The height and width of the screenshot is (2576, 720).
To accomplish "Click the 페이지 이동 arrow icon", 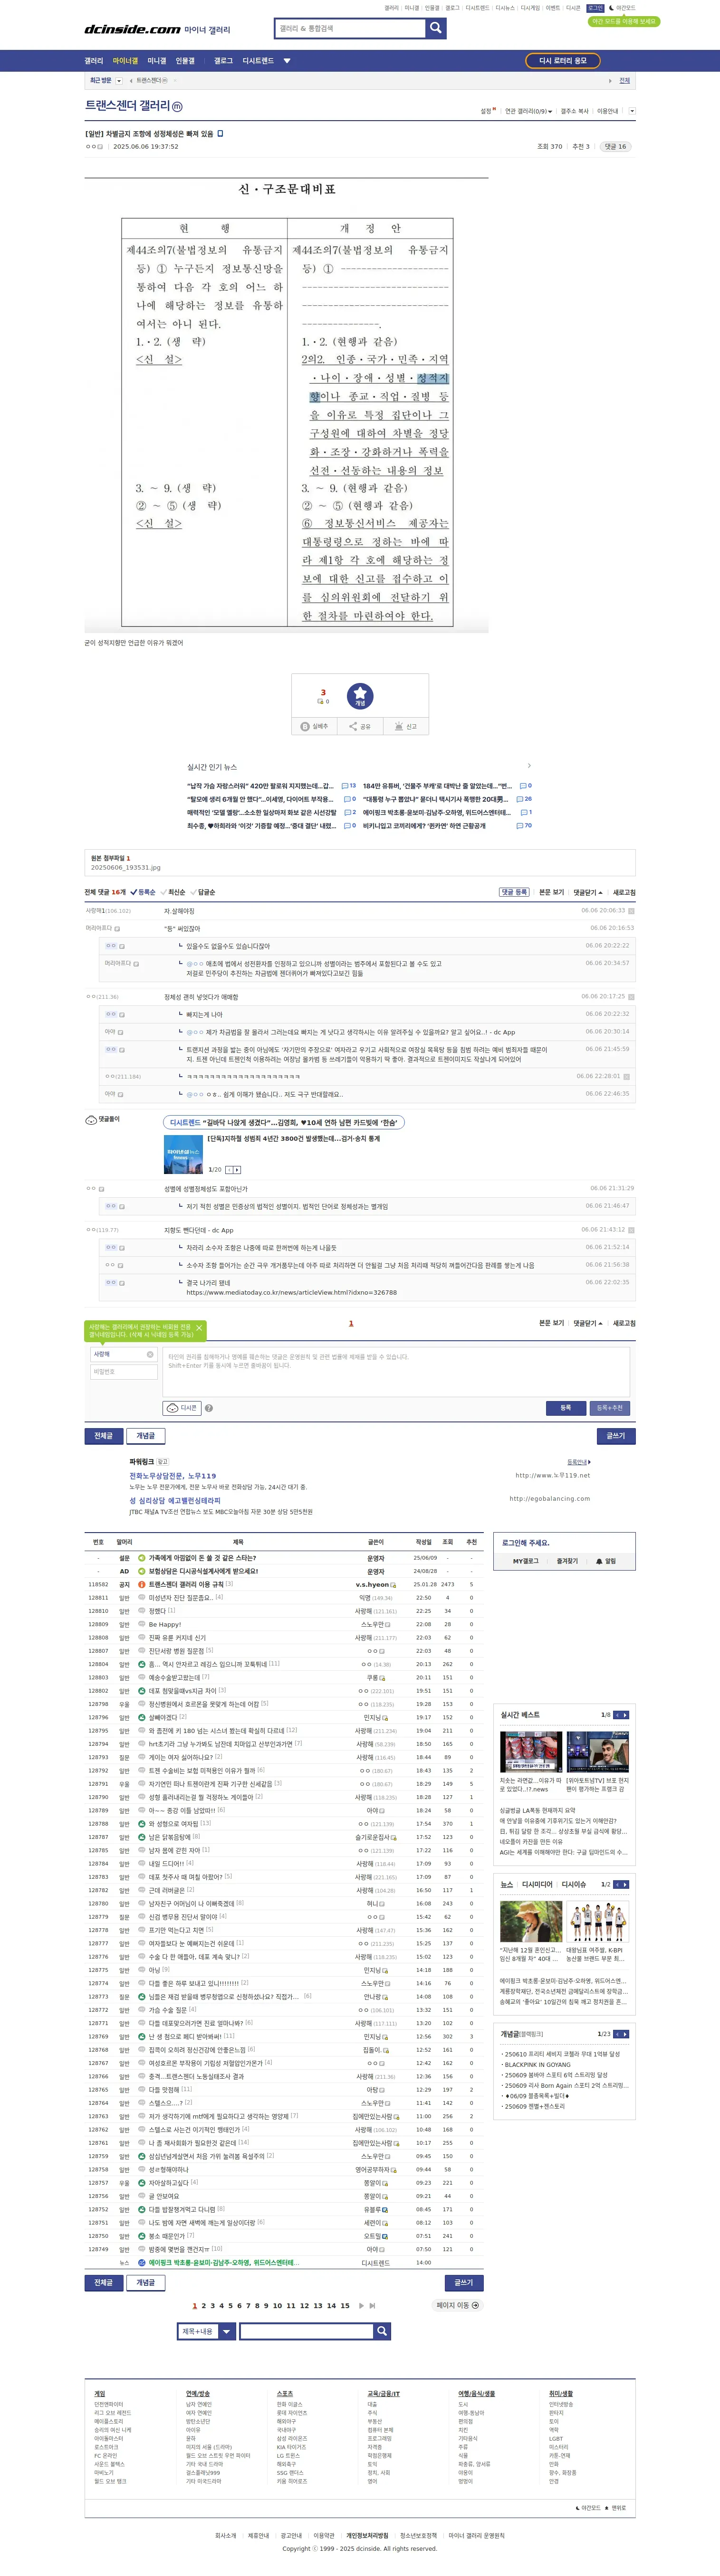I will [475, 2305].
